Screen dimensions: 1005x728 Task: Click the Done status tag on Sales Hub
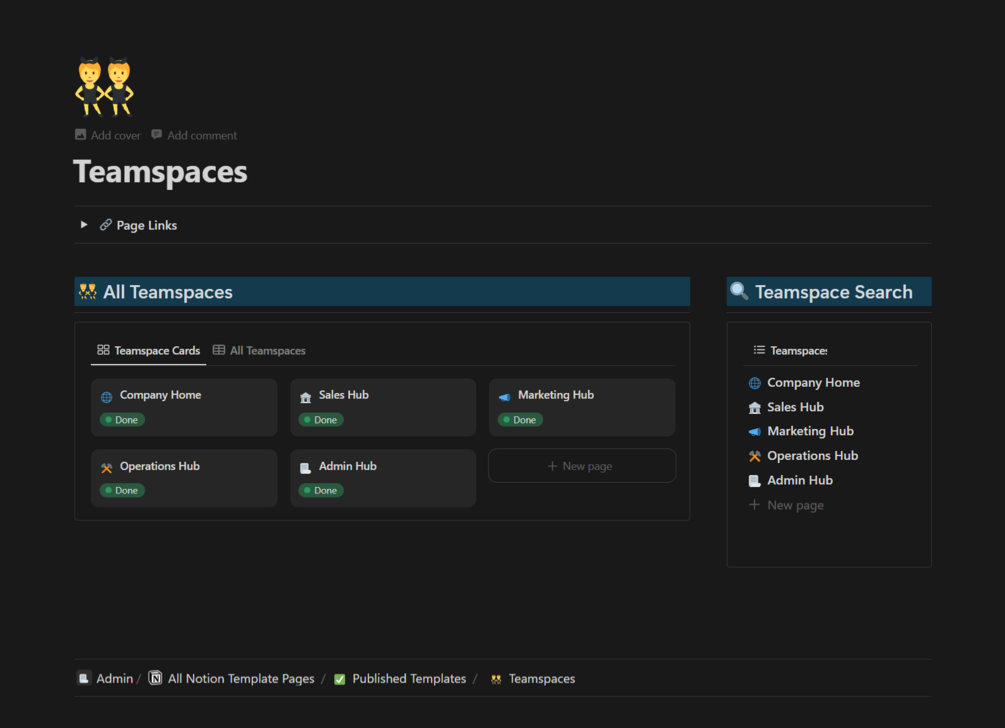(x=321, y=420)
